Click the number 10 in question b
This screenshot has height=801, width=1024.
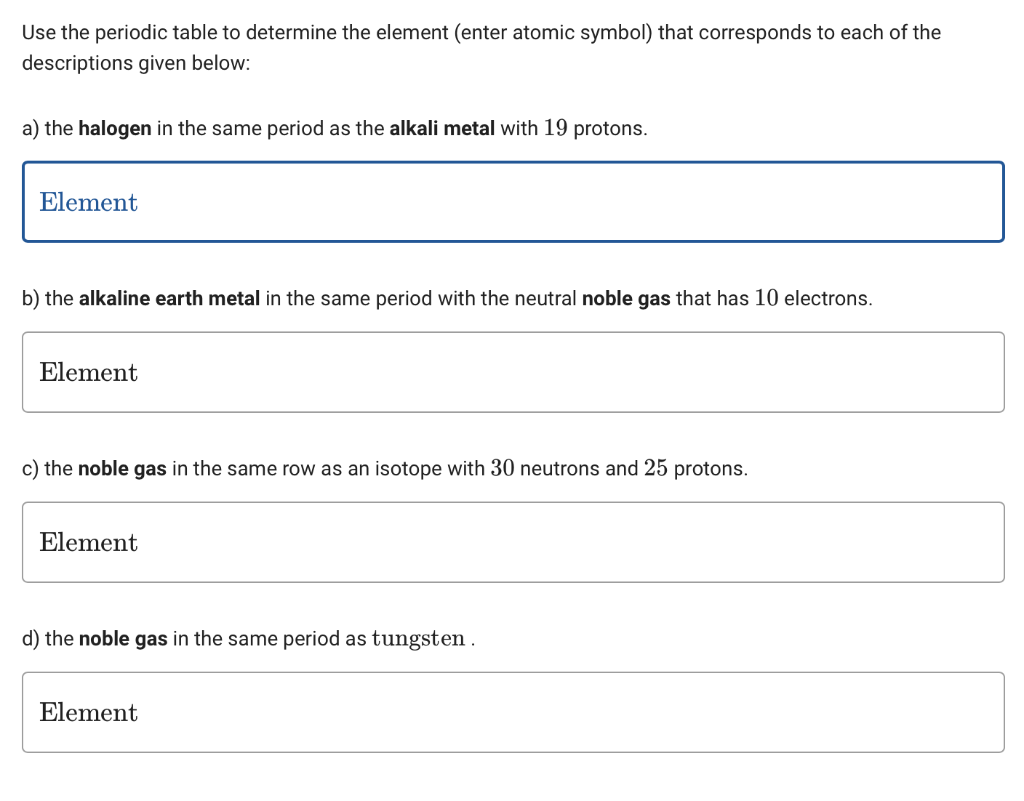[x=767, y=298]
